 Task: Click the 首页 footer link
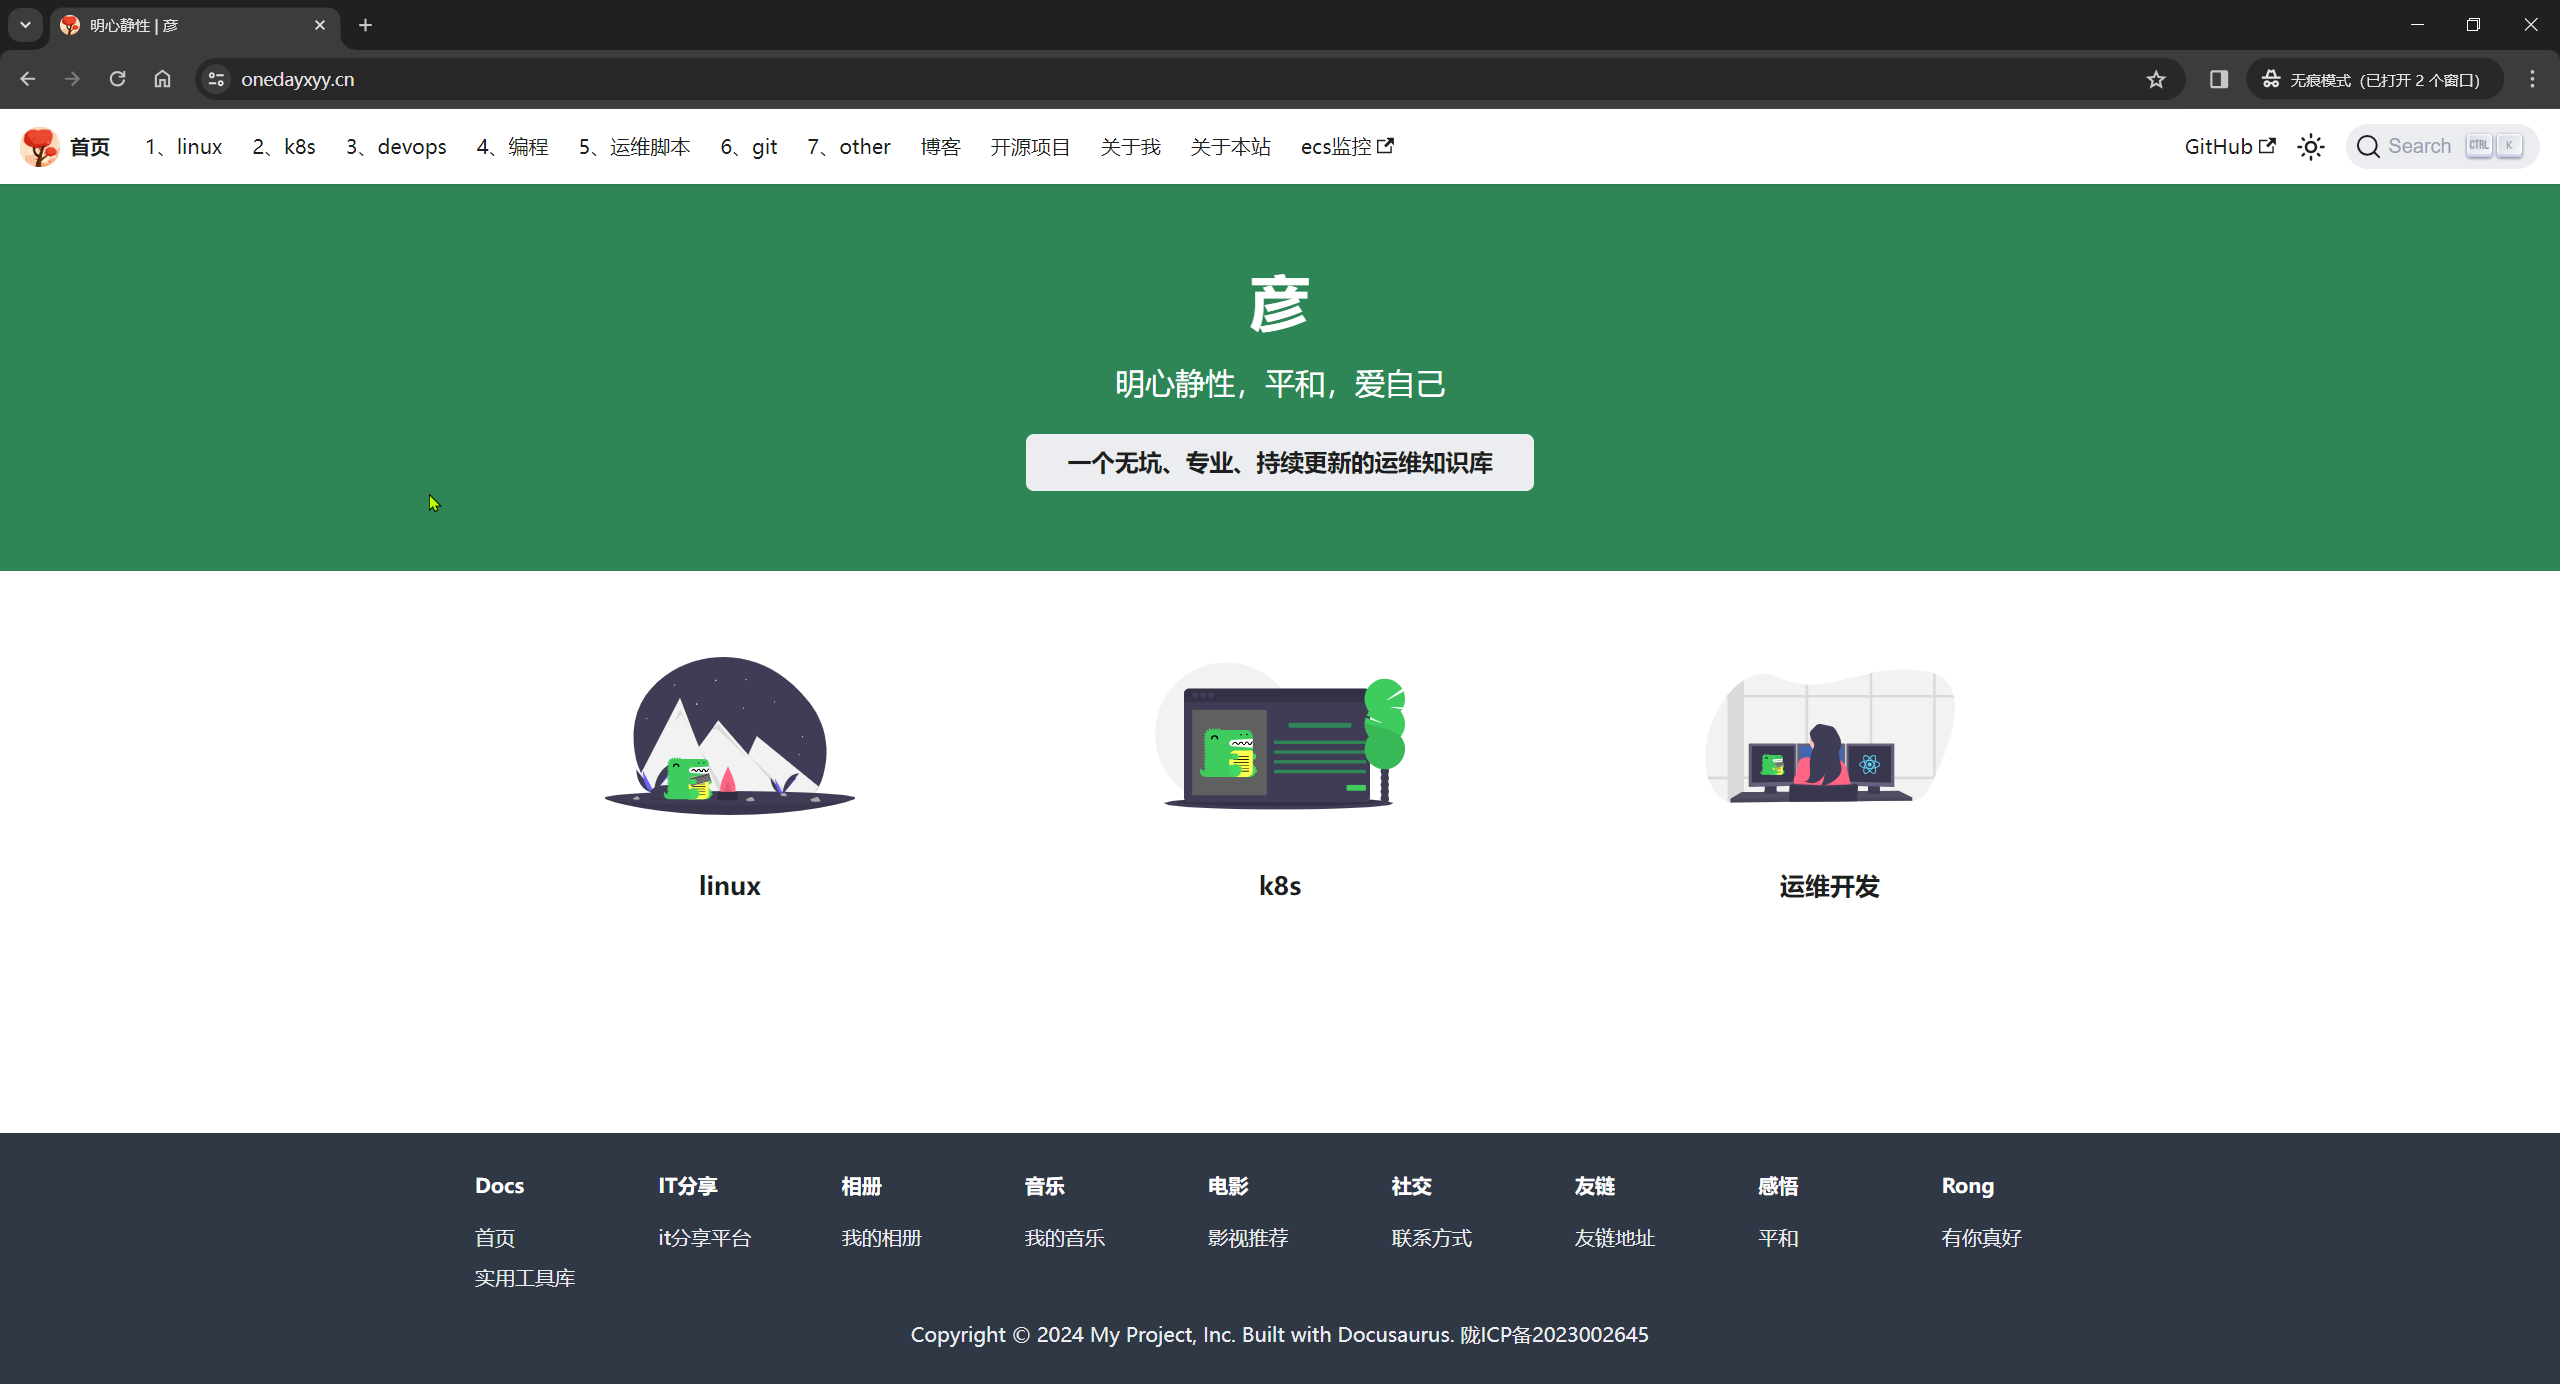(495, 1238)
